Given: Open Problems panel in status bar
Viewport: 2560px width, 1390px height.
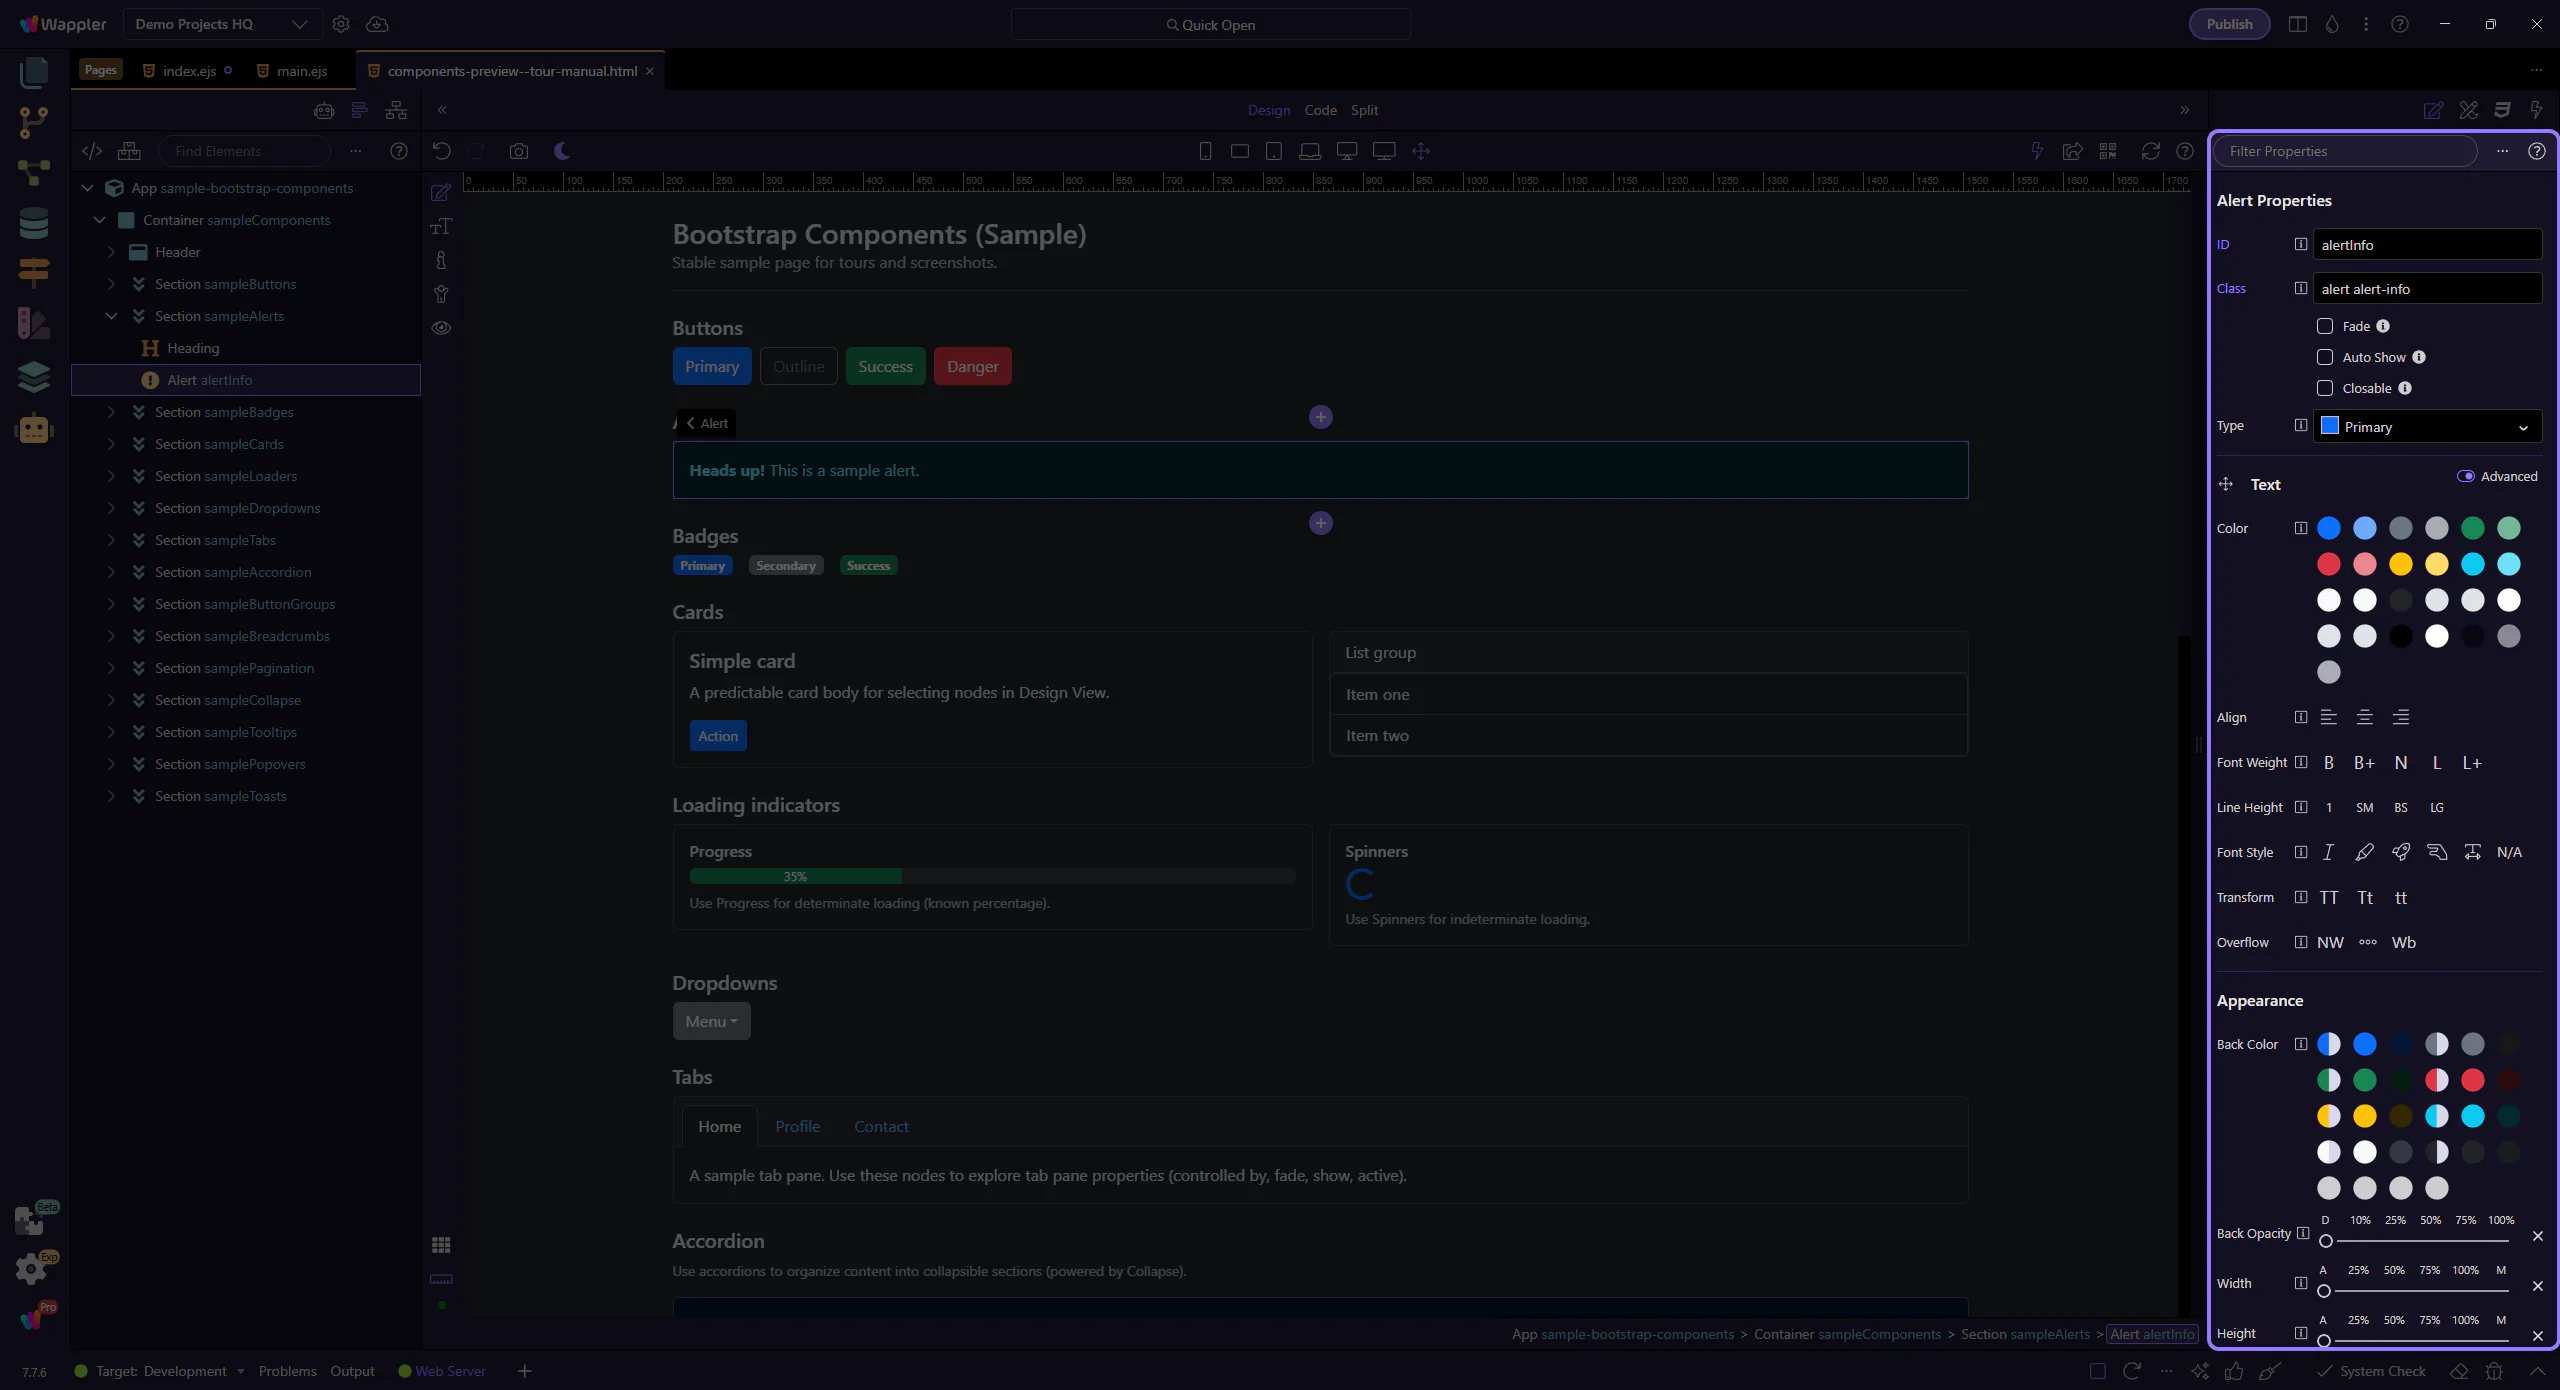Looking at the screenshot, I should click(287, 1371).
